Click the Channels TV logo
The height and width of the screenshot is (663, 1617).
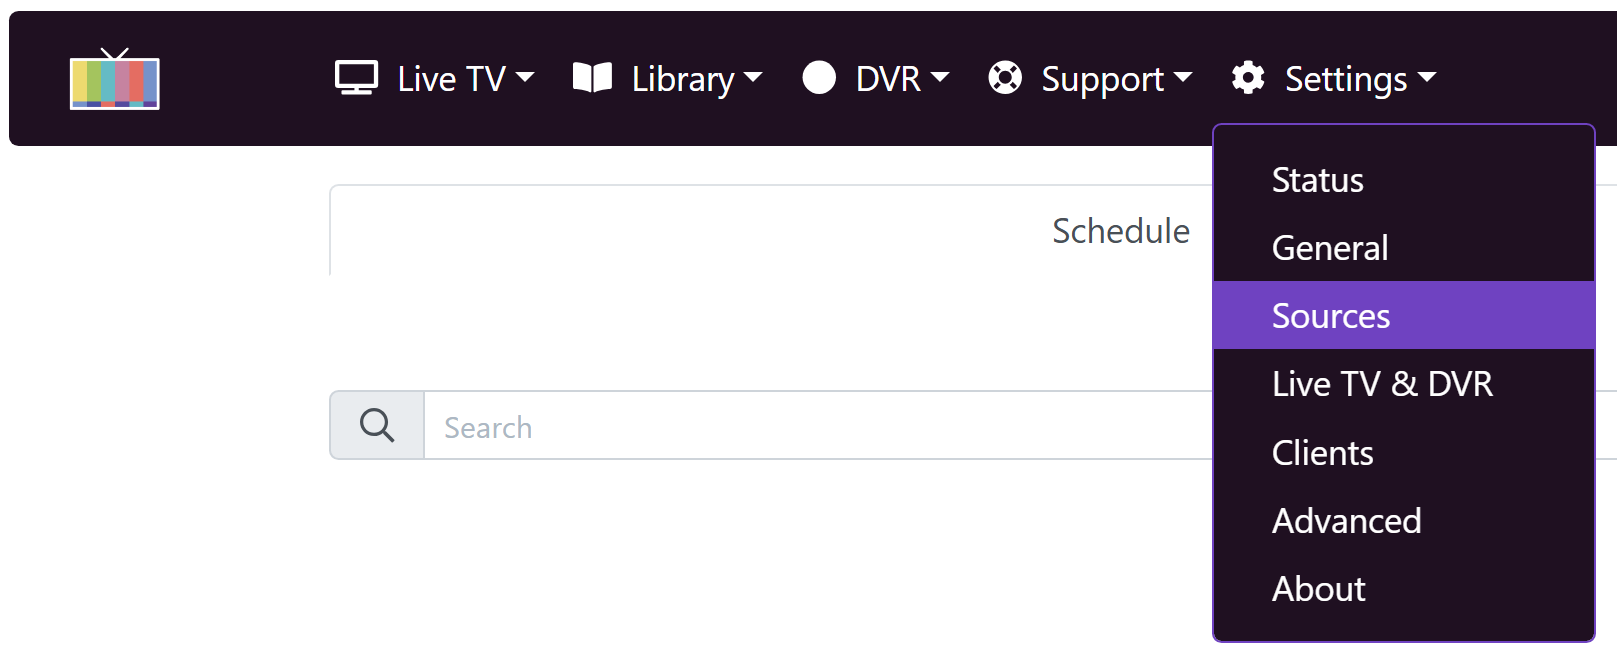point(114,80)
